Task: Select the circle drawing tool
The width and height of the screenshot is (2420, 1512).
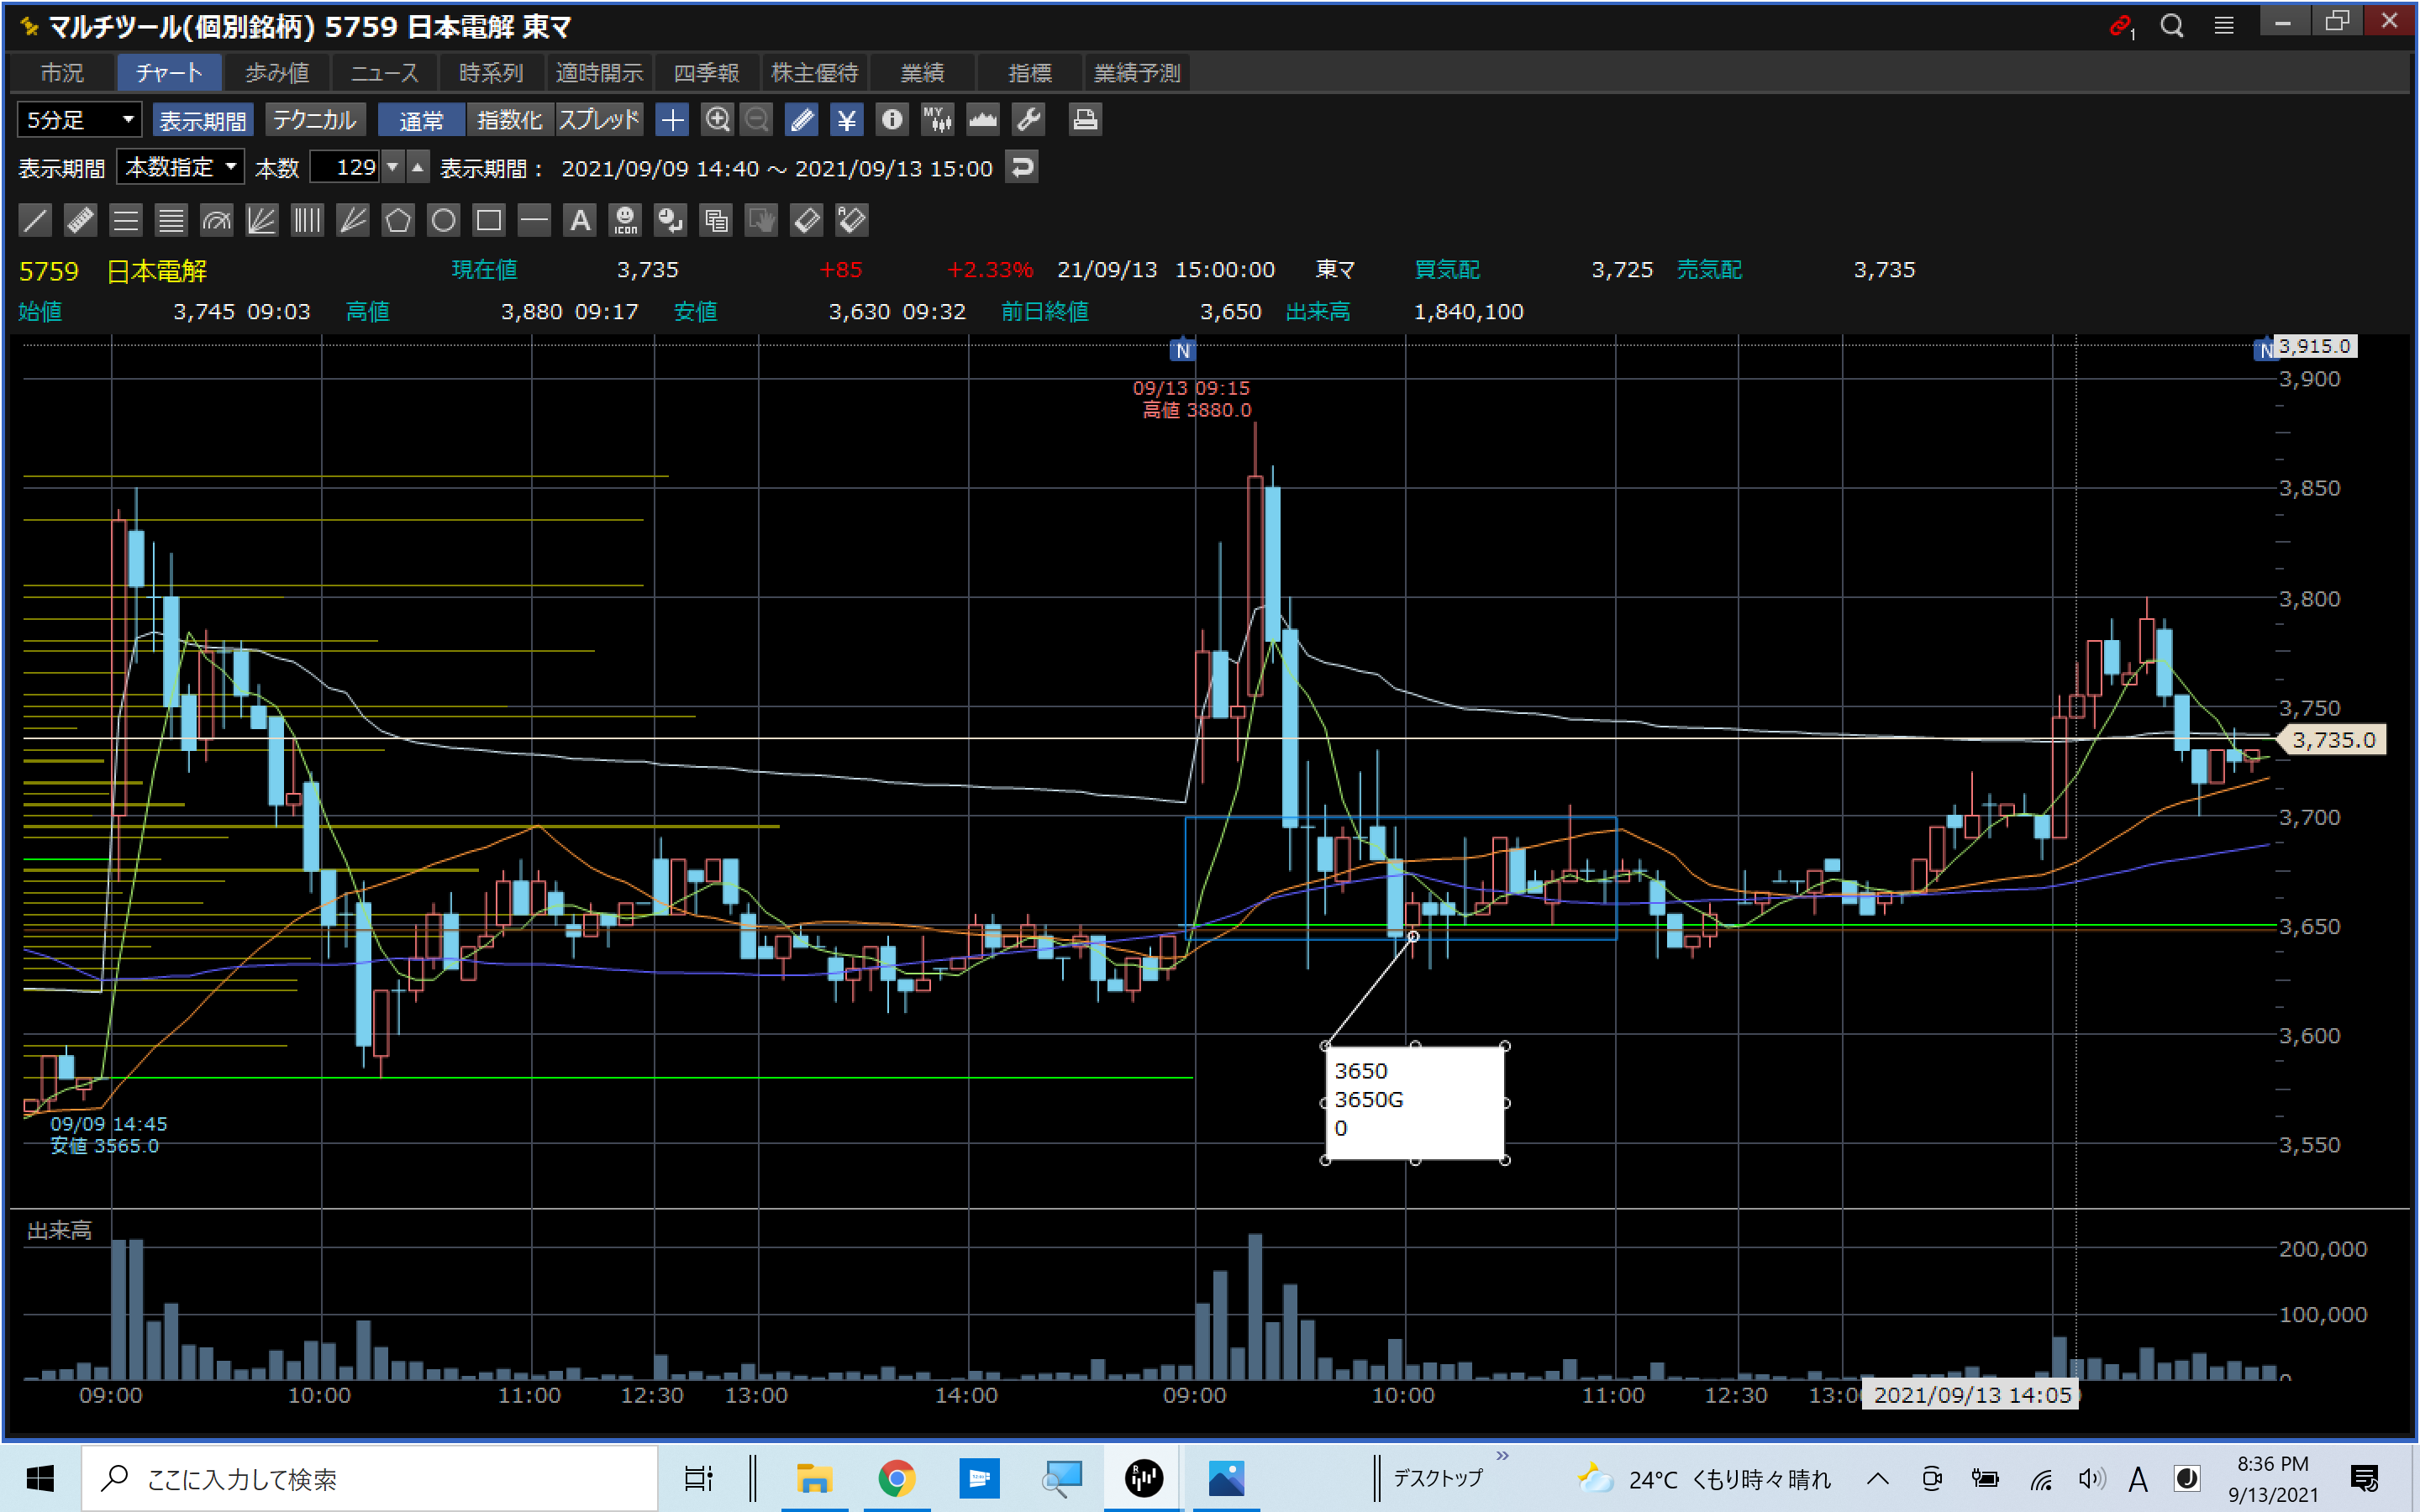Action: pyautogui.click(x=443, y=220)
